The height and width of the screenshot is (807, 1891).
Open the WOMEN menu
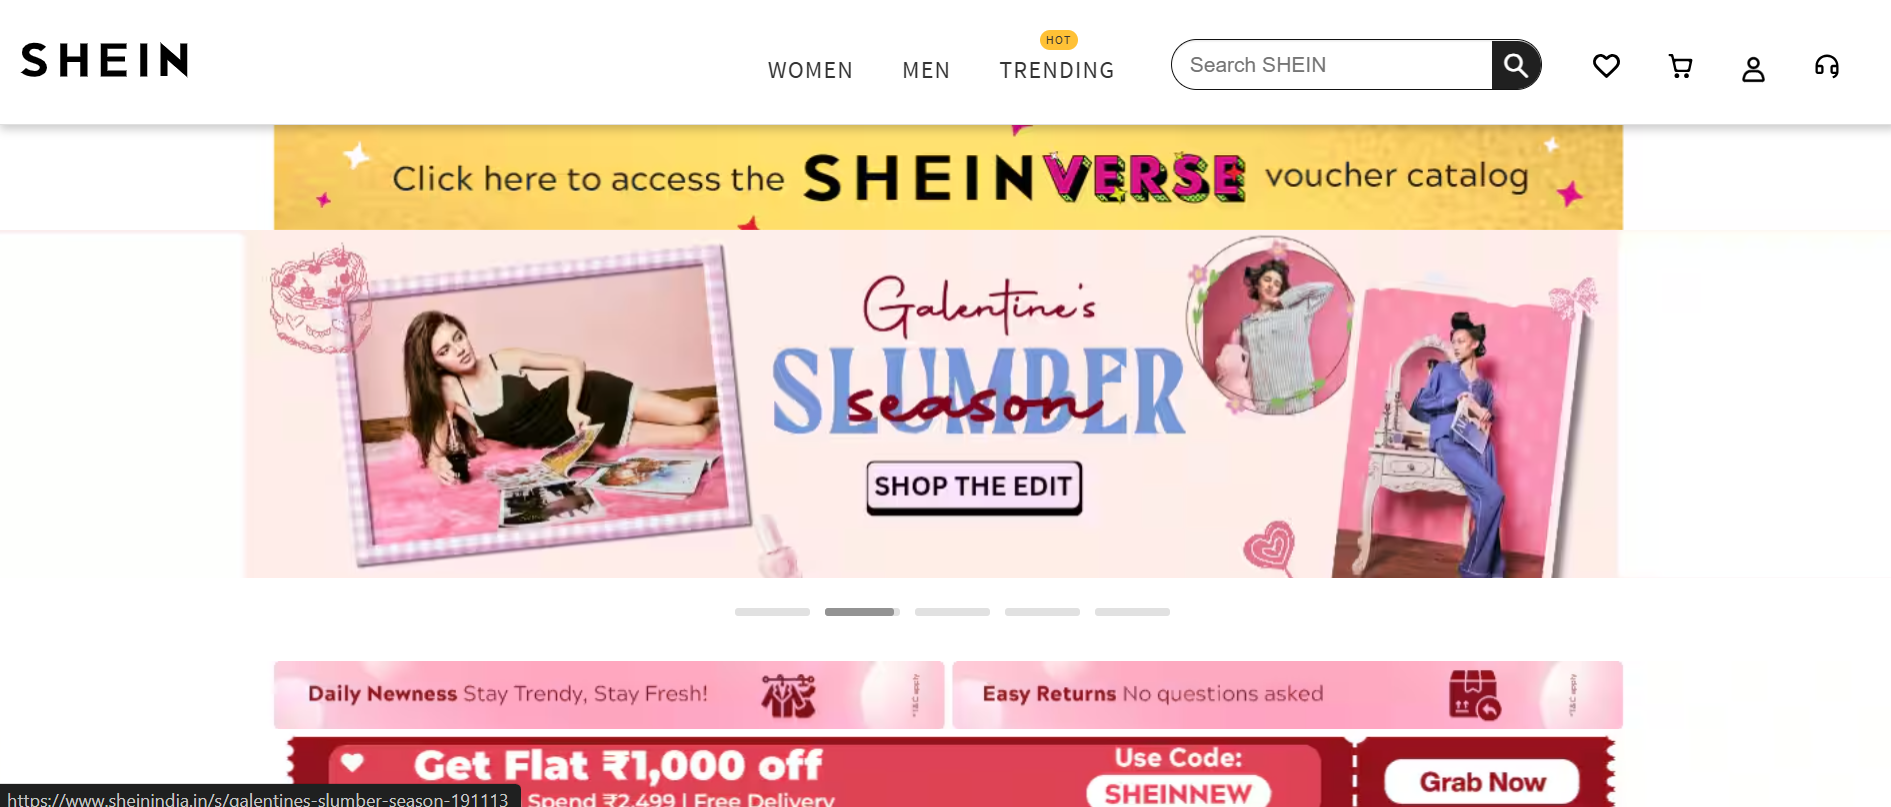point(810,70)
